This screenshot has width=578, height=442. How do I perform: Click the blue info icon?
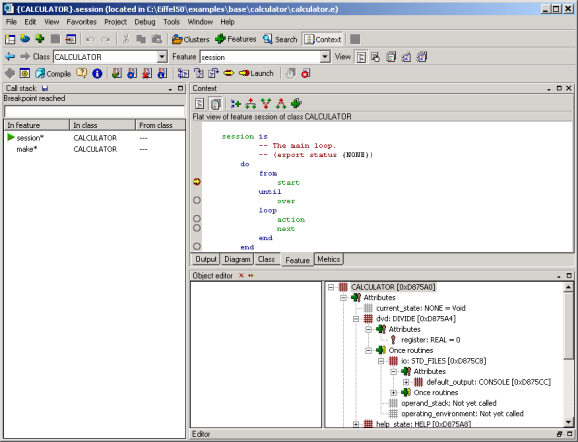[97, 73]
